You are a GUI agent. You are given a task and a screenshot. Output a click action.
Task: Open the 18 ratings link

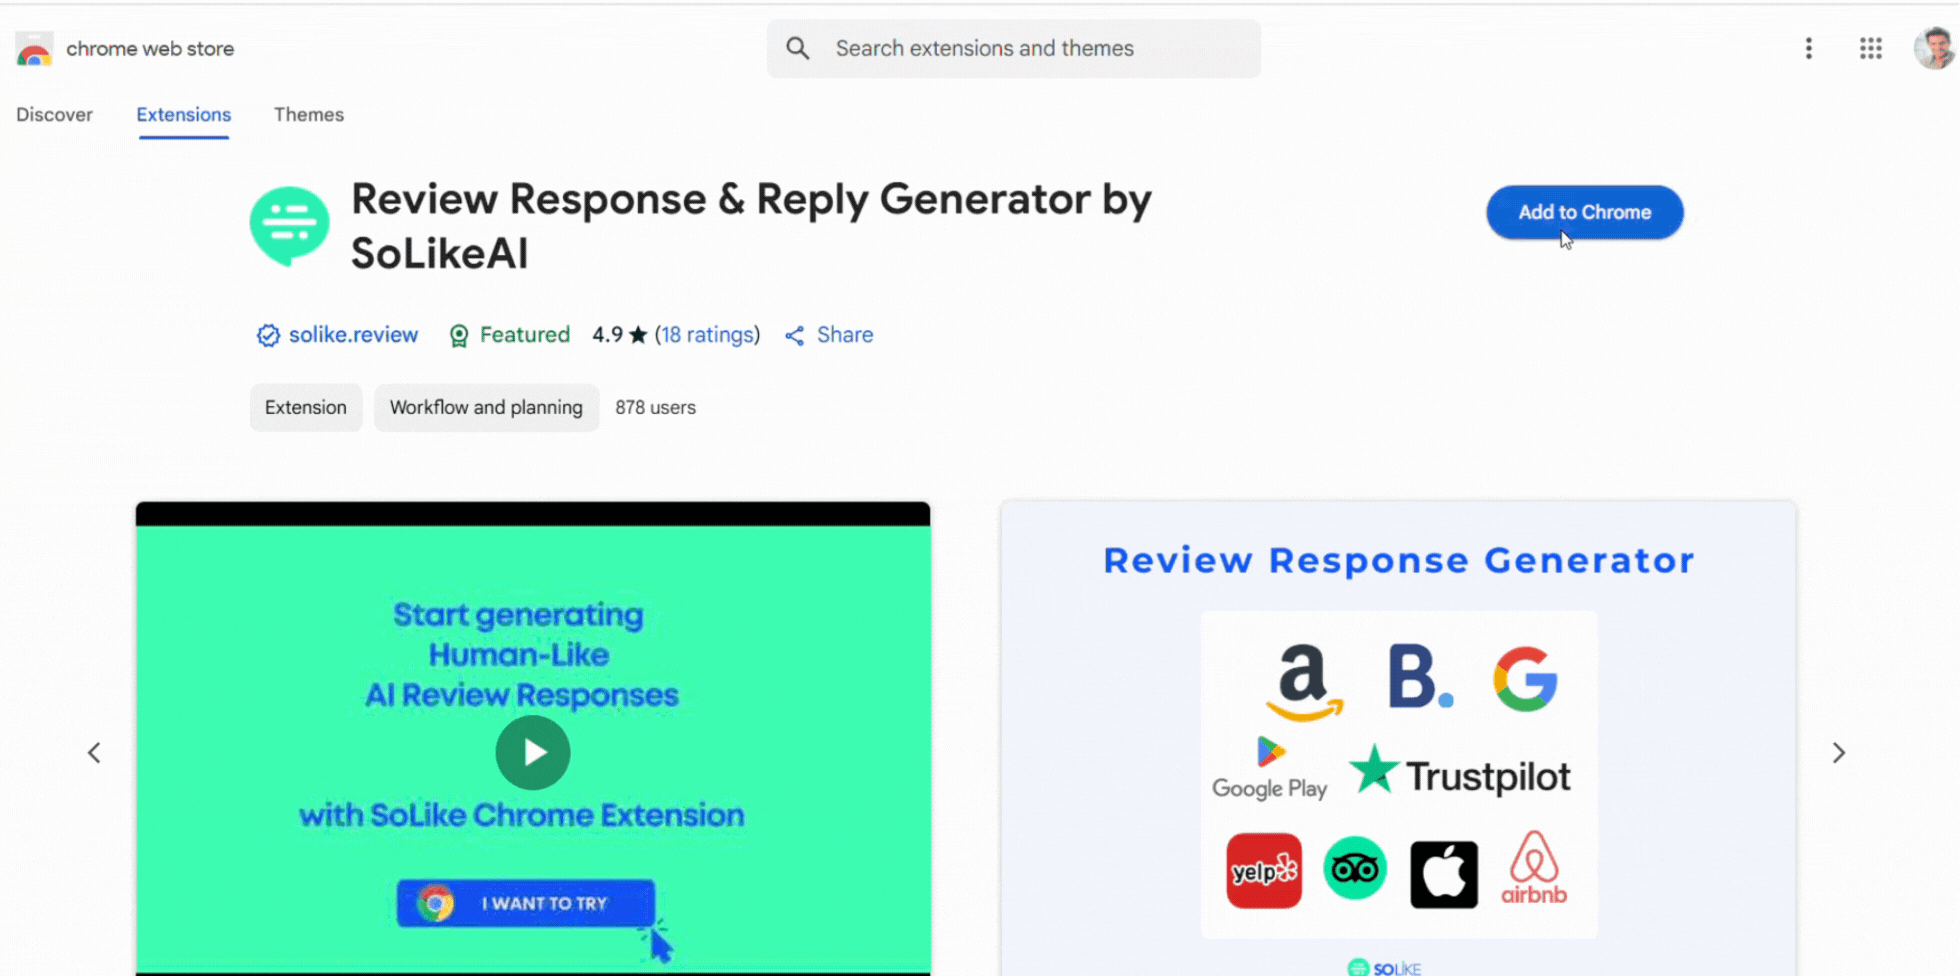(707, 335)
